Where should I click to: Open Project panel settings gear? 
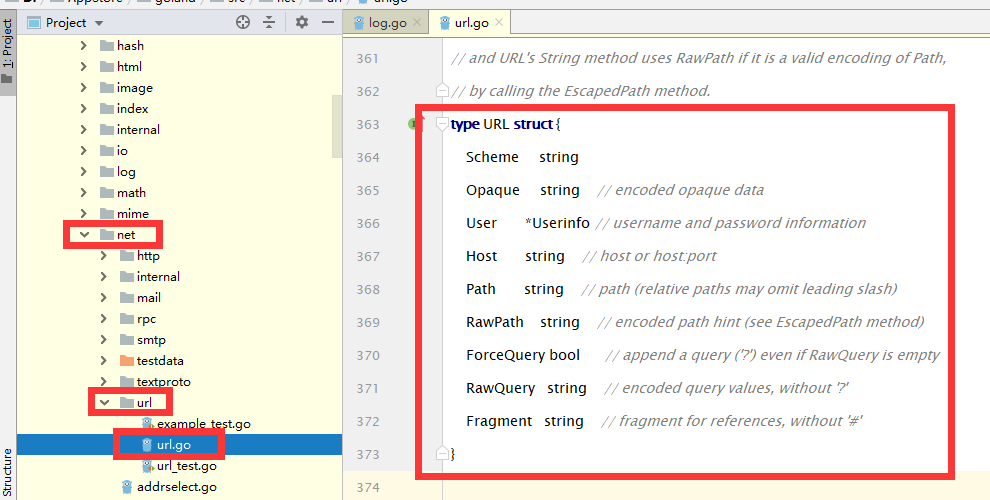(x=302, y=23)
